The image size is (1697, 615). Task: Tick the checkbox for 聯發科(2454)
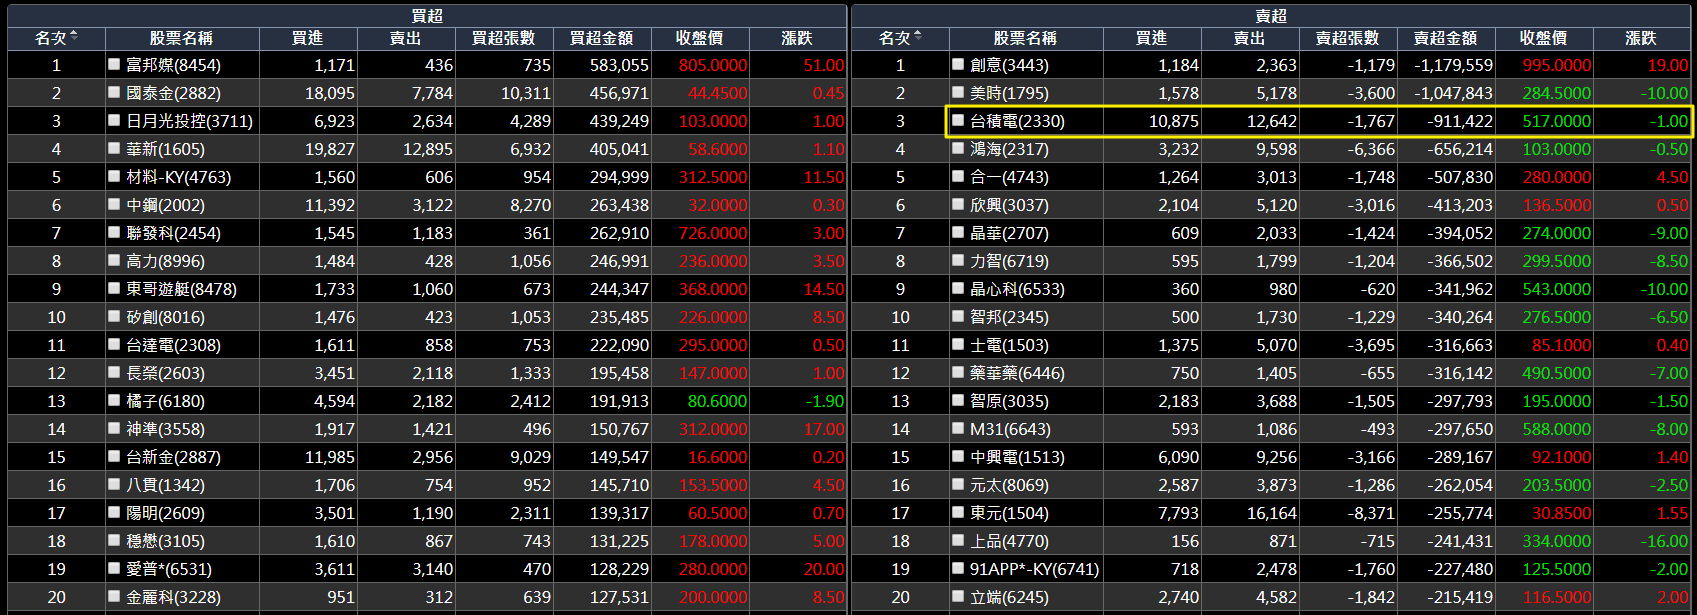click(114, 233)
